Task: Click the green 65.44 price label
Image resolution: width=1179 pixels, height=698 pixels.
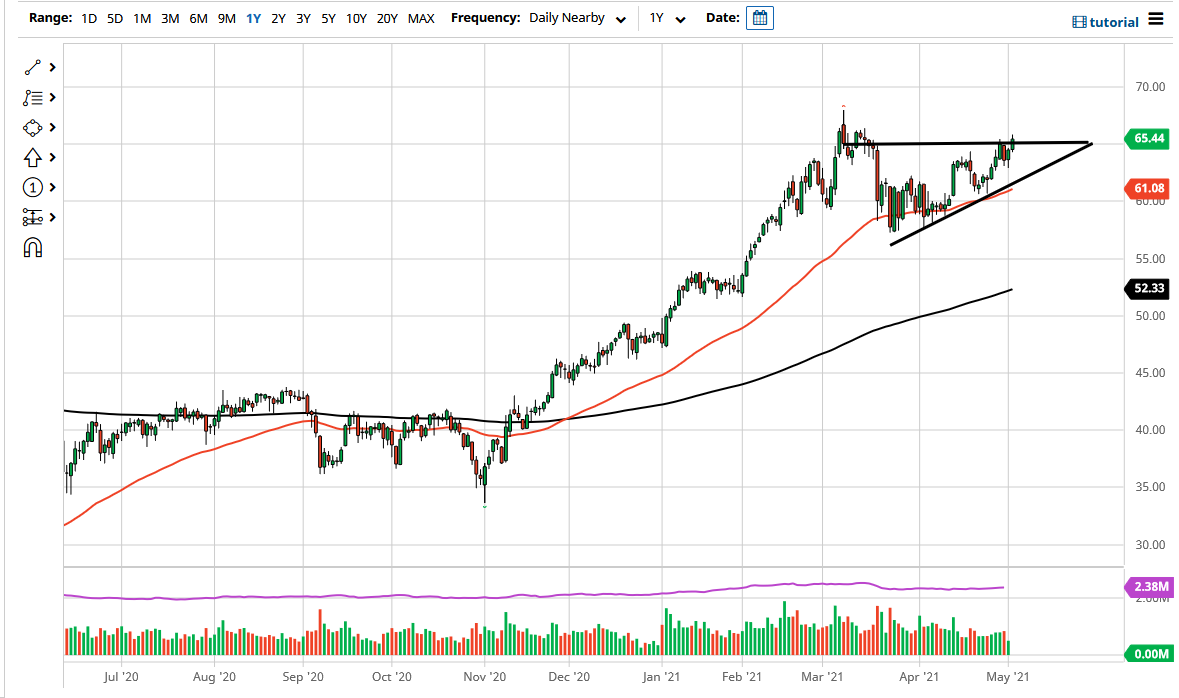Action: pos(1147,139)
